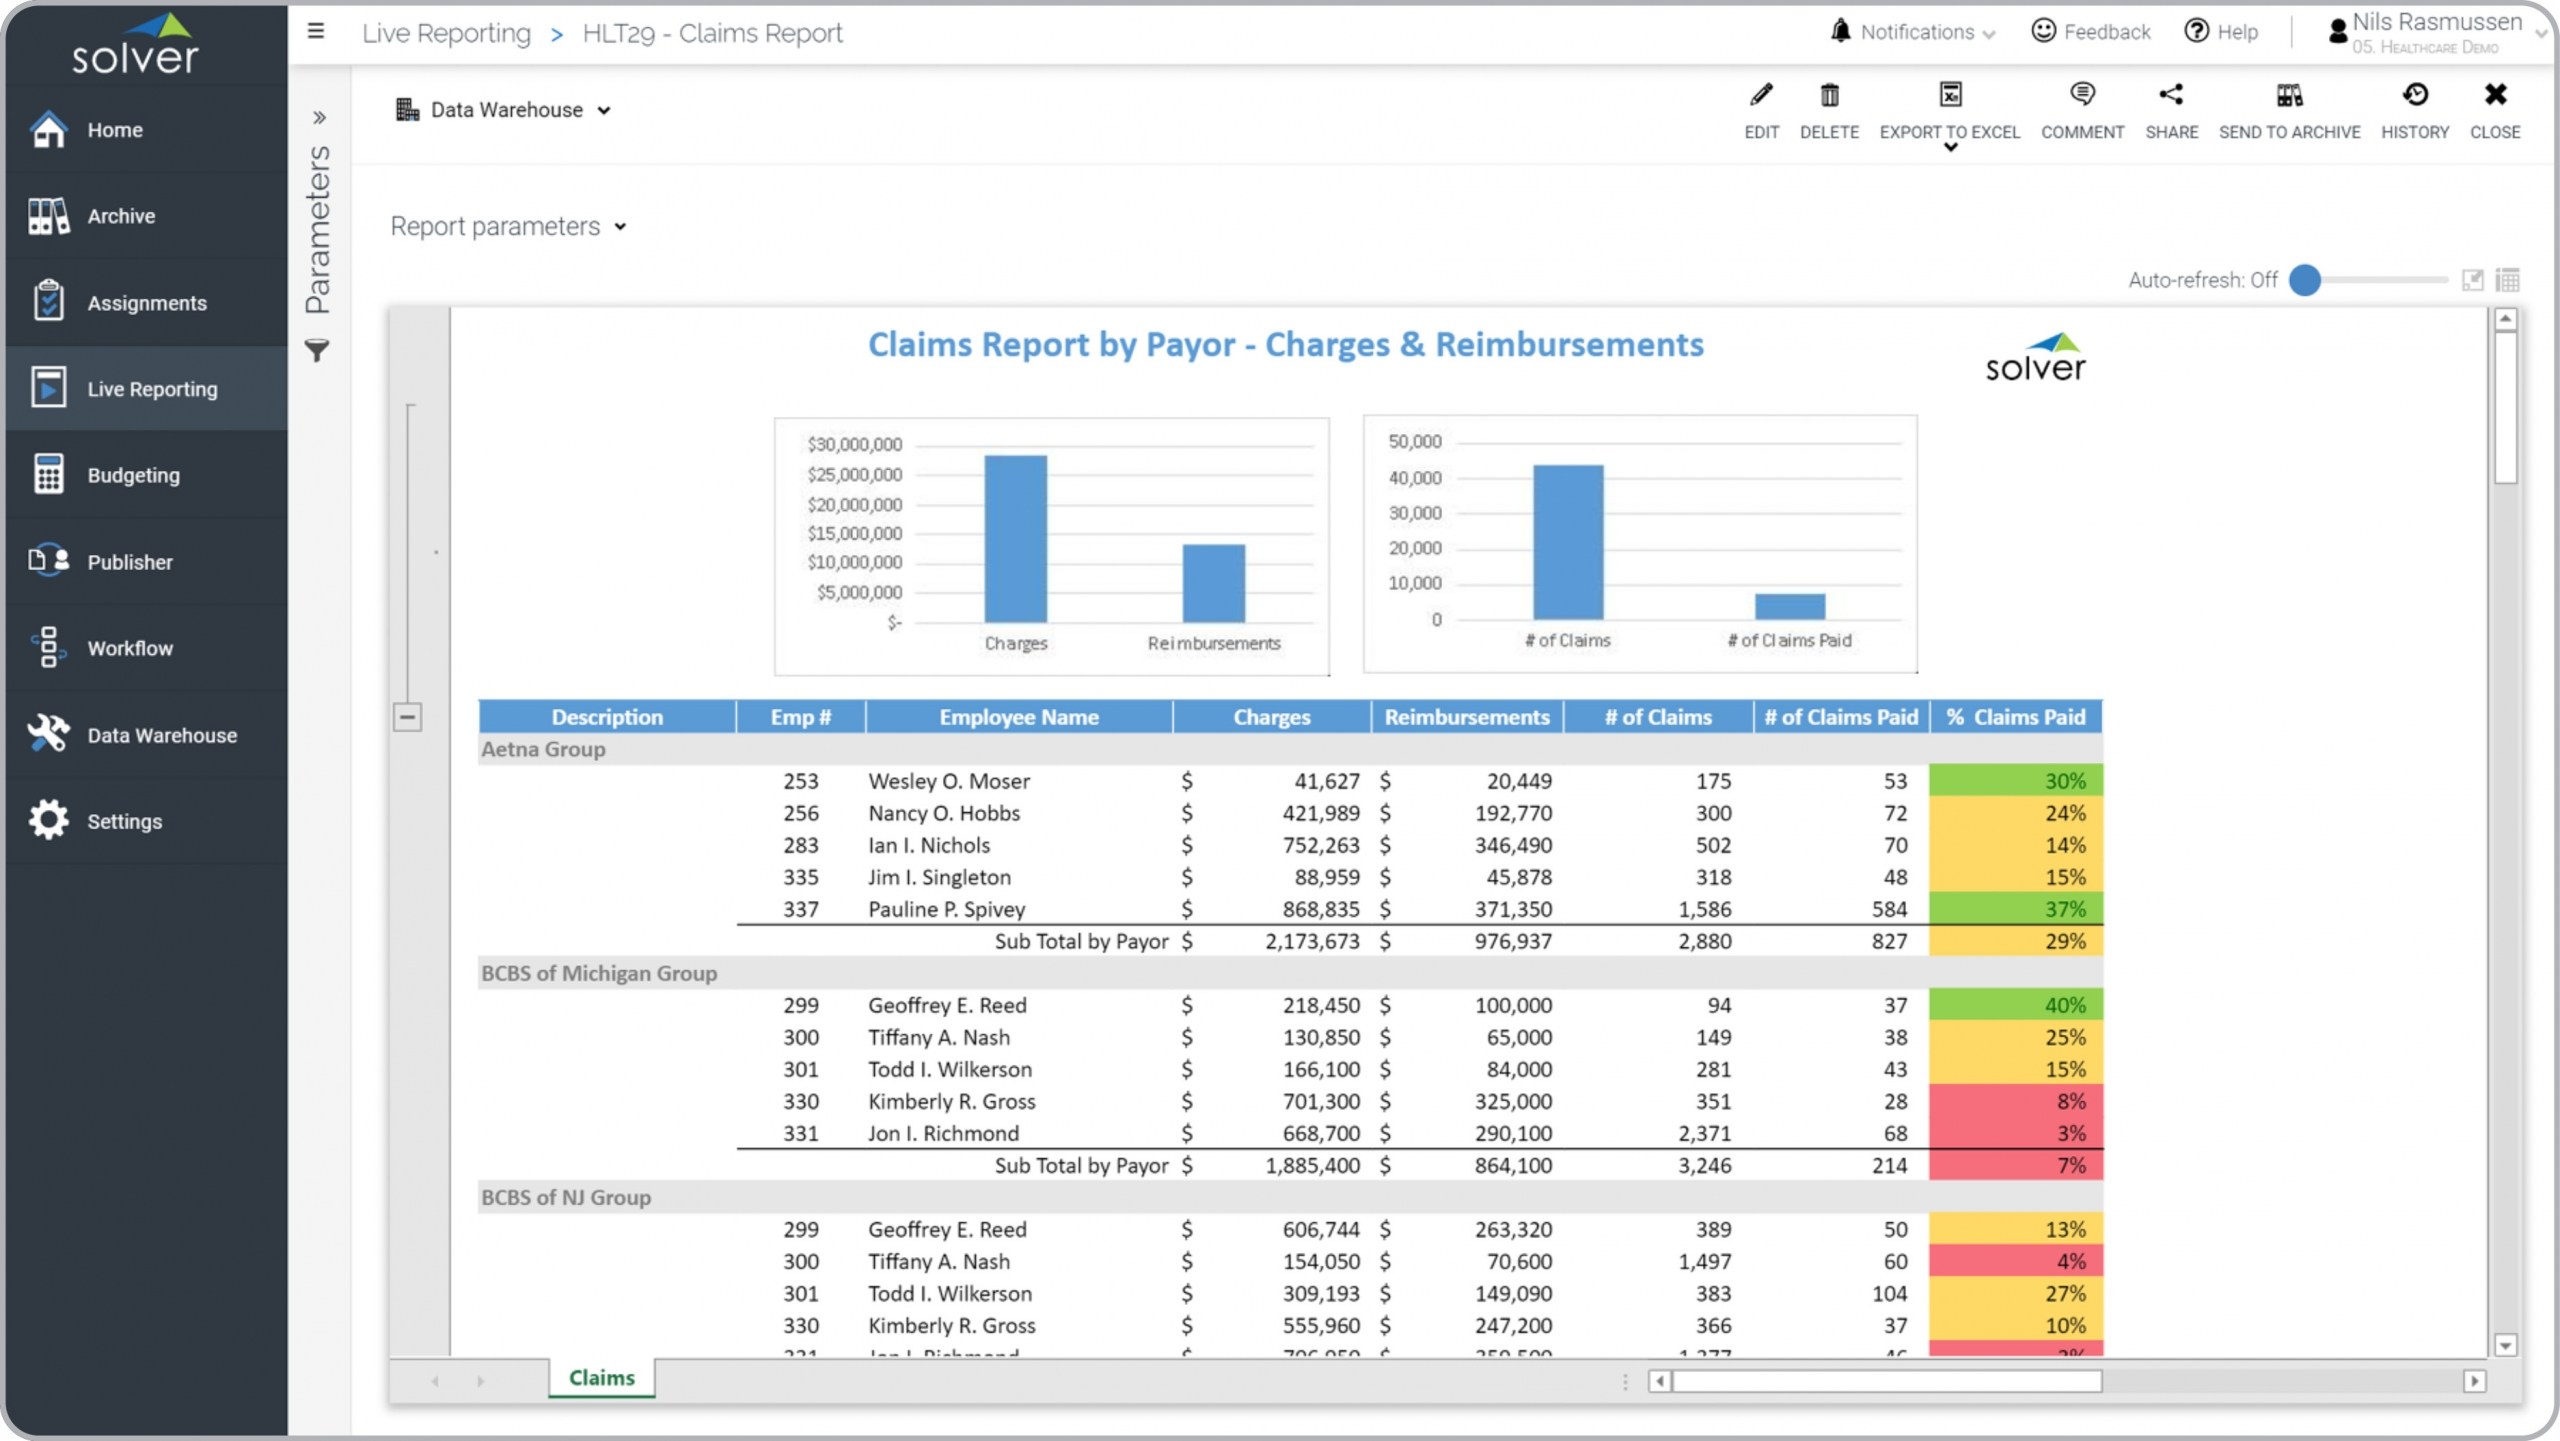Open Budgeting in the sidebar
The height and width of the screenshot is (1441, 2560).
(x=133, y=475)
